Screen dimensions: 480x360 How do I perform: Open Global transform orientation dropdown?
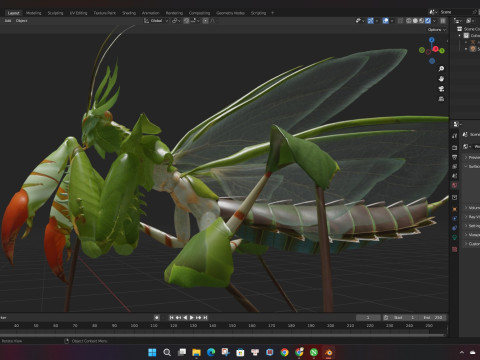pos(156,21)
